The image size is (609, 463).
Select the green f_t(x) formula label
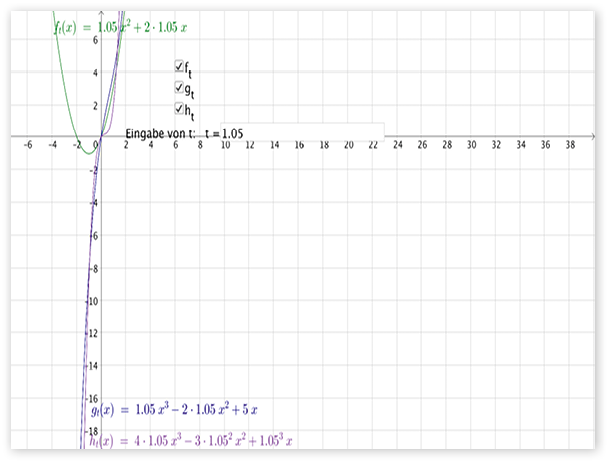tap(120, 28)
